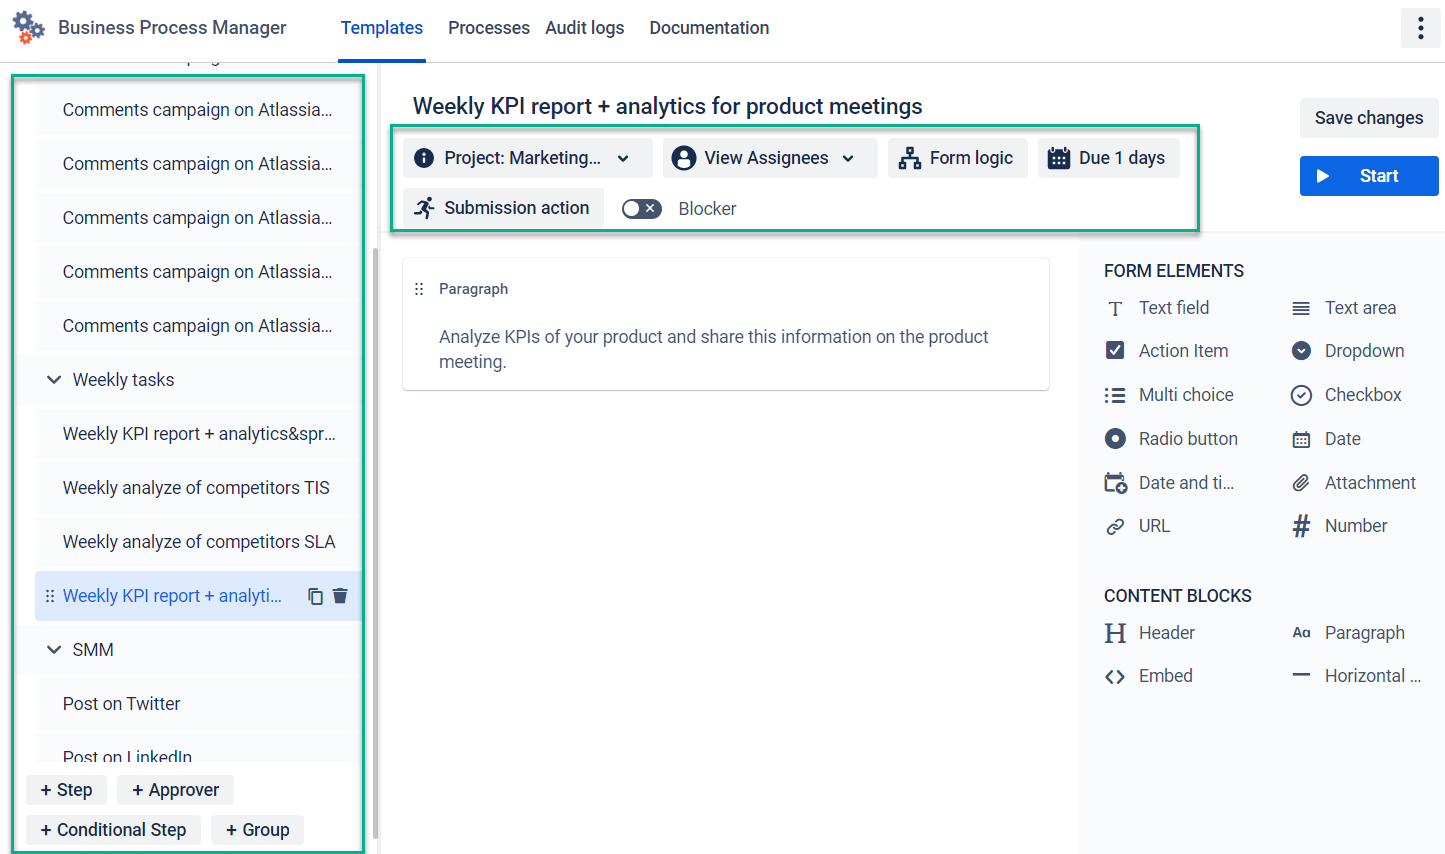This screenshot has width=1445, height=854.
Task: Add a new Step to the template
Action: (66, 790)
